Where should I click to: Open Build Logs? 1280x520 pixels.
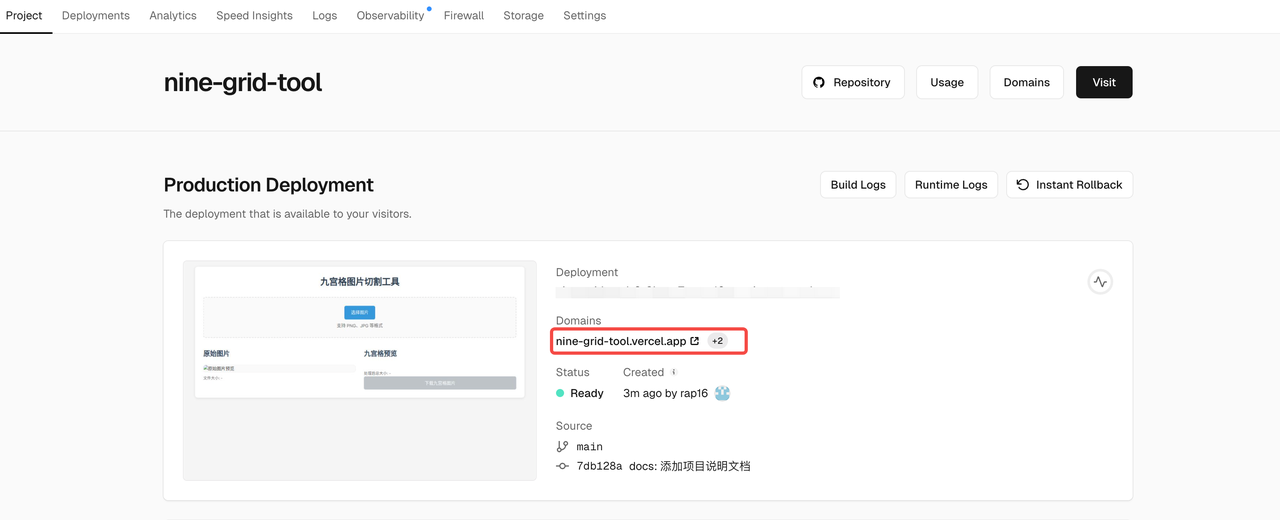coord(858,185)
